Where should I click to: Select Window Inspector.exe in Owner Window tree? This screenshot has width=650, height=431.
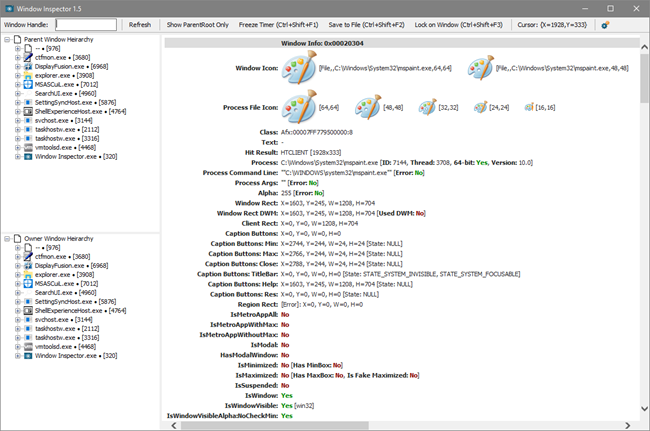point(75,355)
